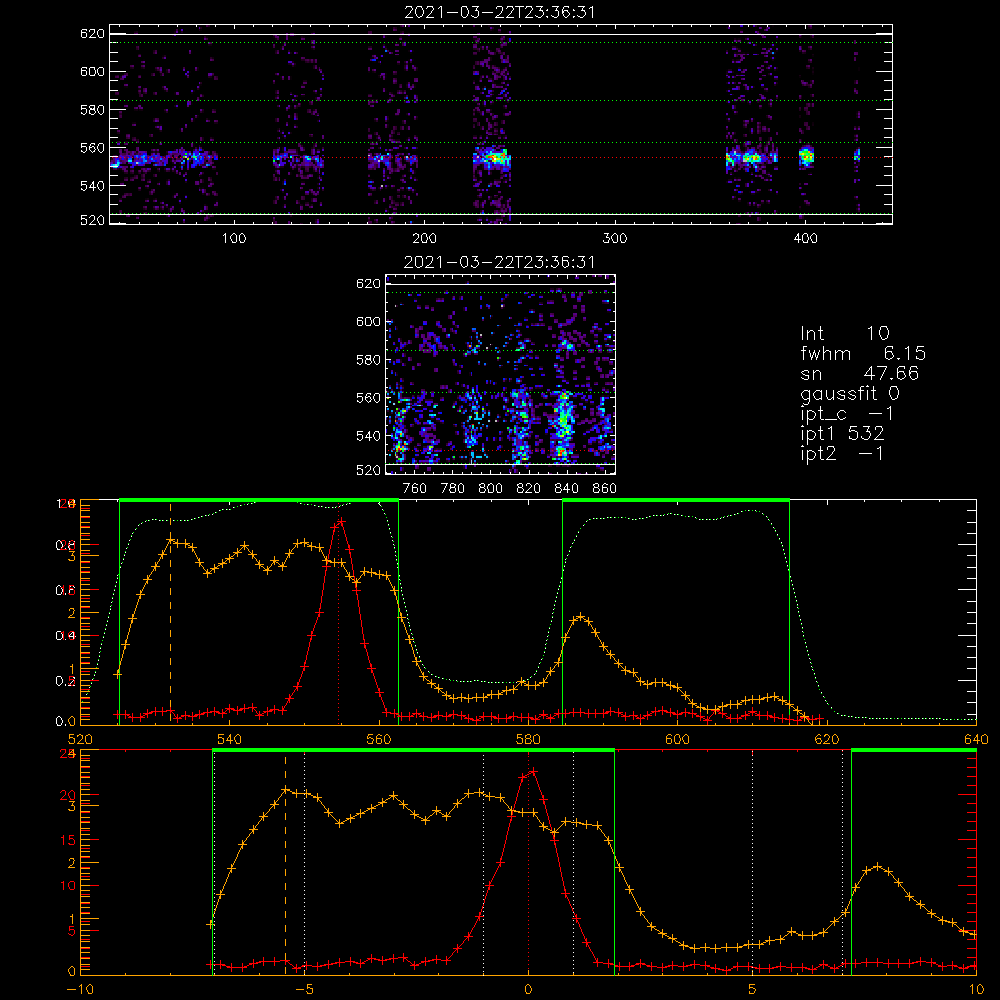
Task: Click y-axis label 560 on middle image
Action: tap(368, 398)
